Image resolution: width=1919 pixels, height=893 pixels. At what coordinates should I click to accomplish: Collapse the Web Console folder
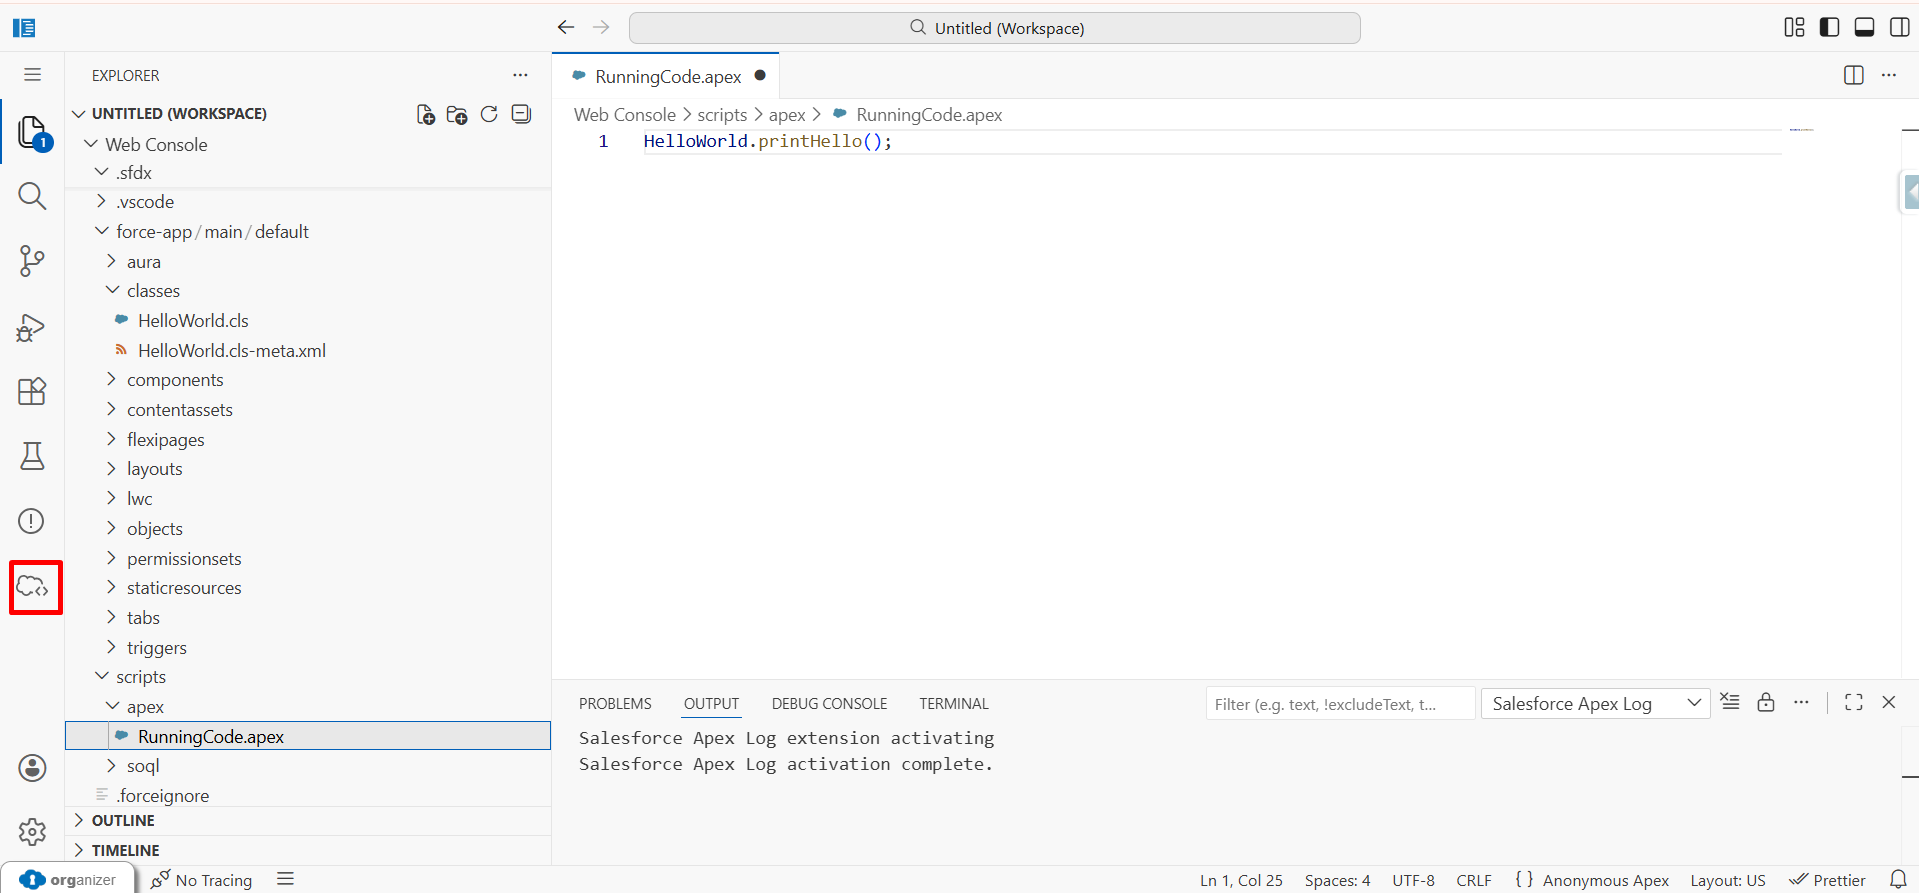[156, 144]
